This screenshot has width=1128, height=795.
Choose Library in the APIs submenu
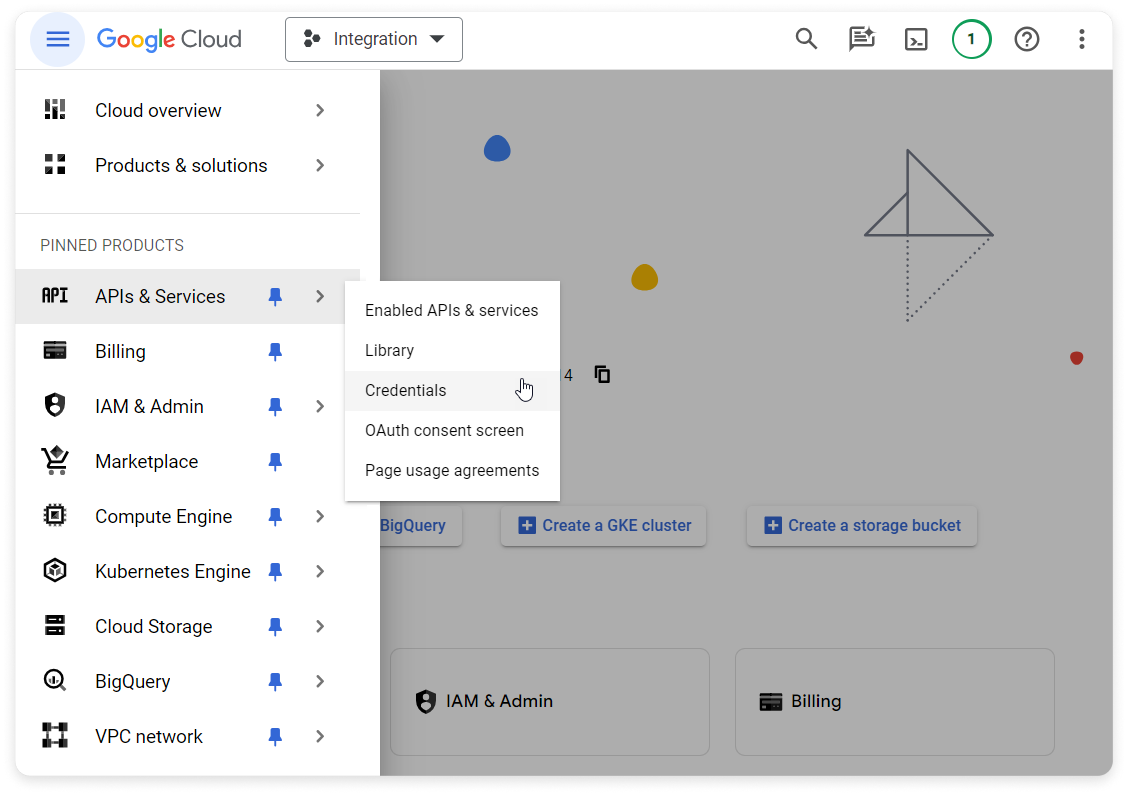[452, 350]
